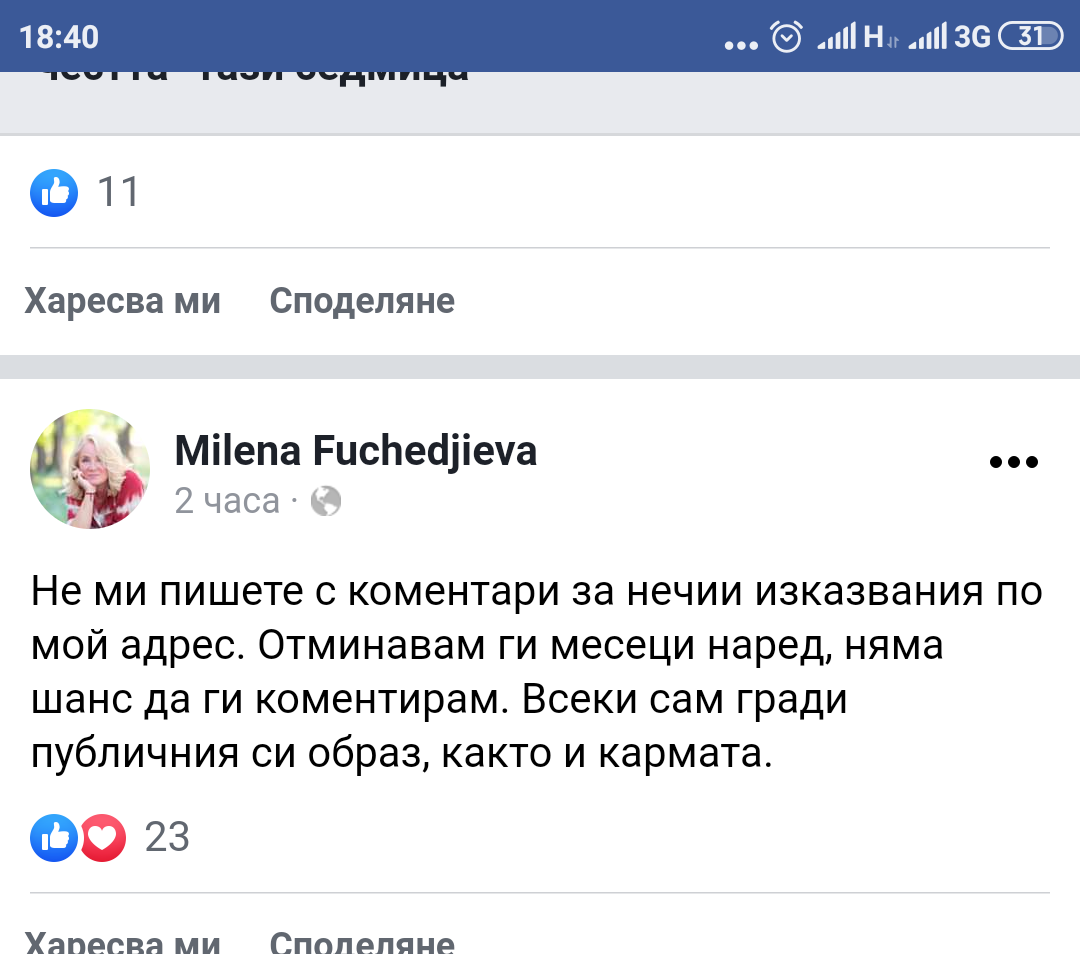View the 23 reactions count

pos(167,837)
